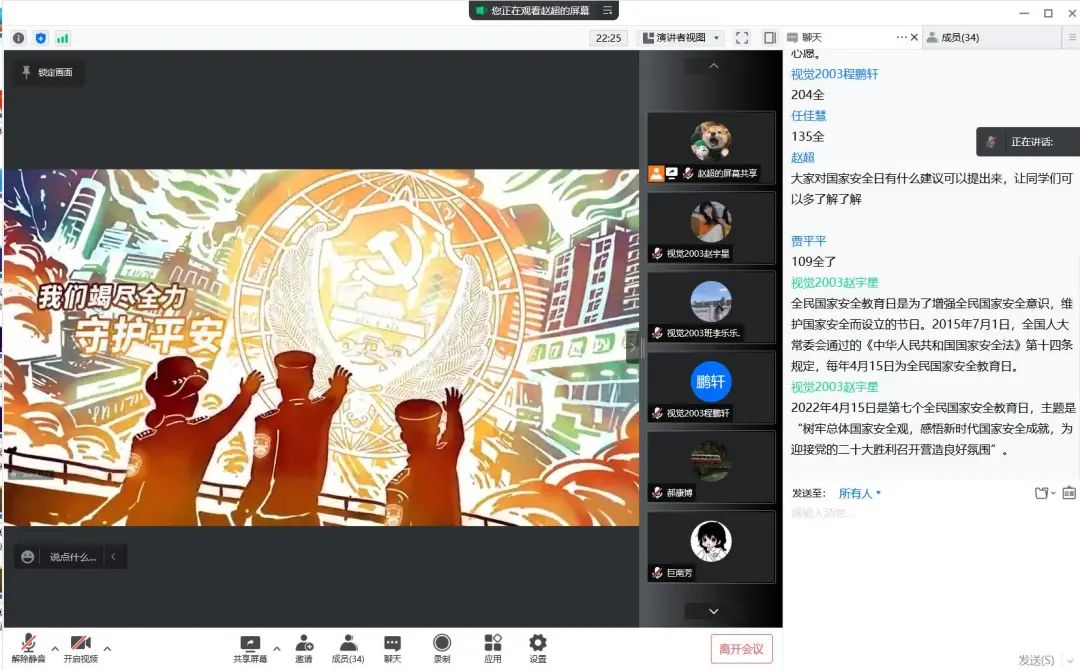Click the 正在讲话 speaking indicator
This screenshot has height=670, width=1080.
[x=1028, y=142]
